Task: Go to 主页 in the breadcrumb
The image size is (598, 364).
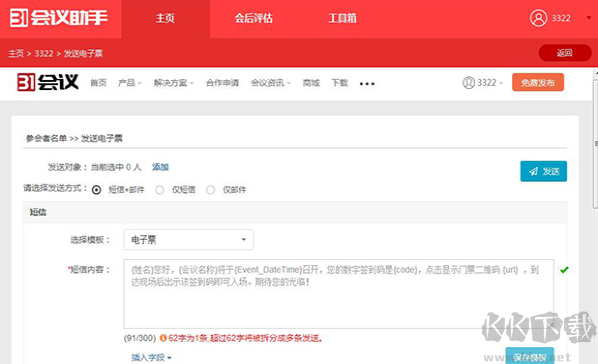Action: [x=16, y=53]
